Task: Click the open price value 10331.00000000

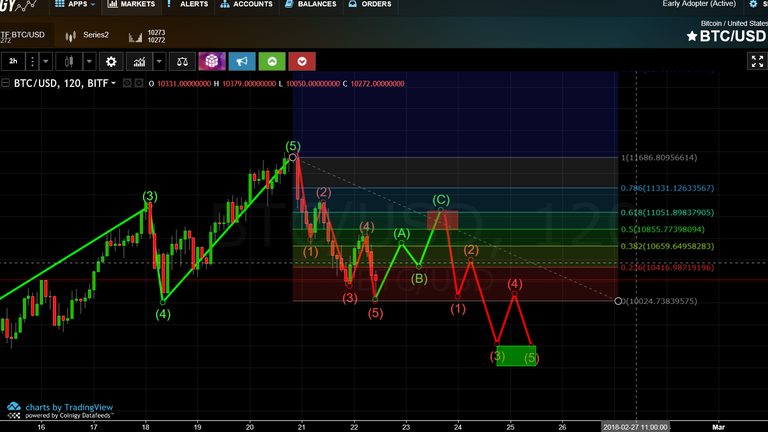Action: pyautogui.click(x=184, y=84)
